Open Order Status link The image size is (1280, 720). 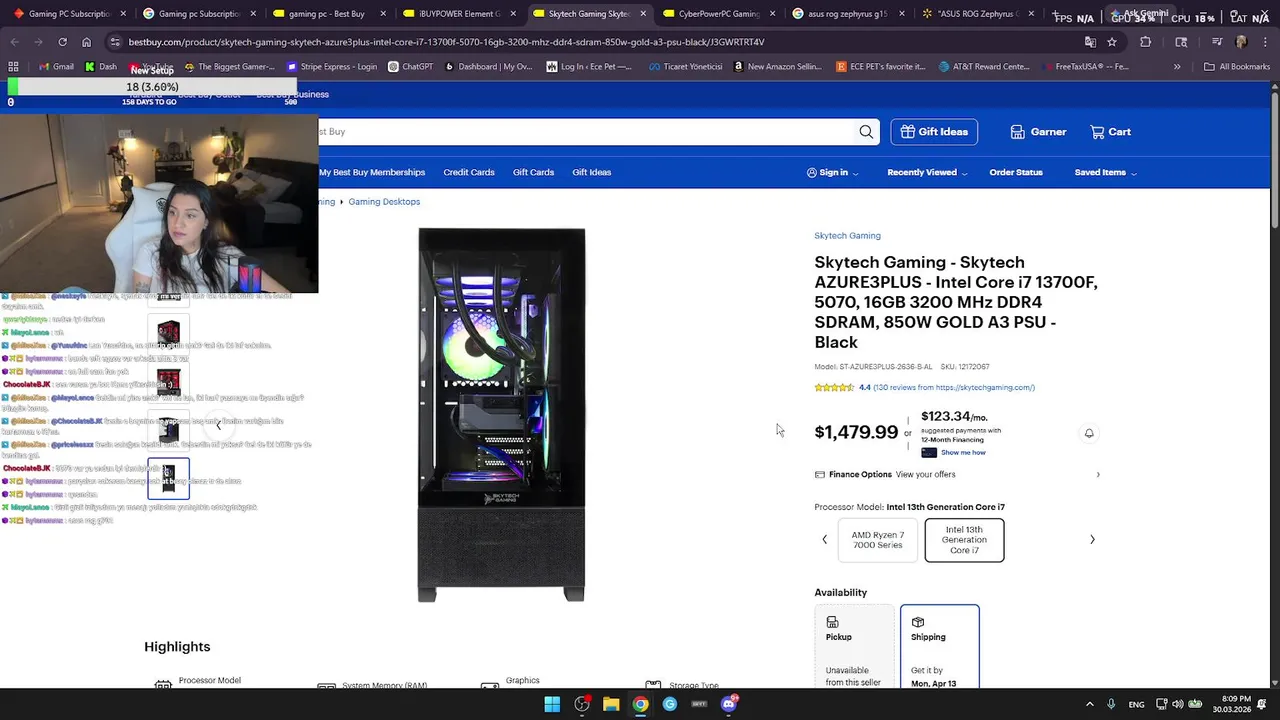1016,172
